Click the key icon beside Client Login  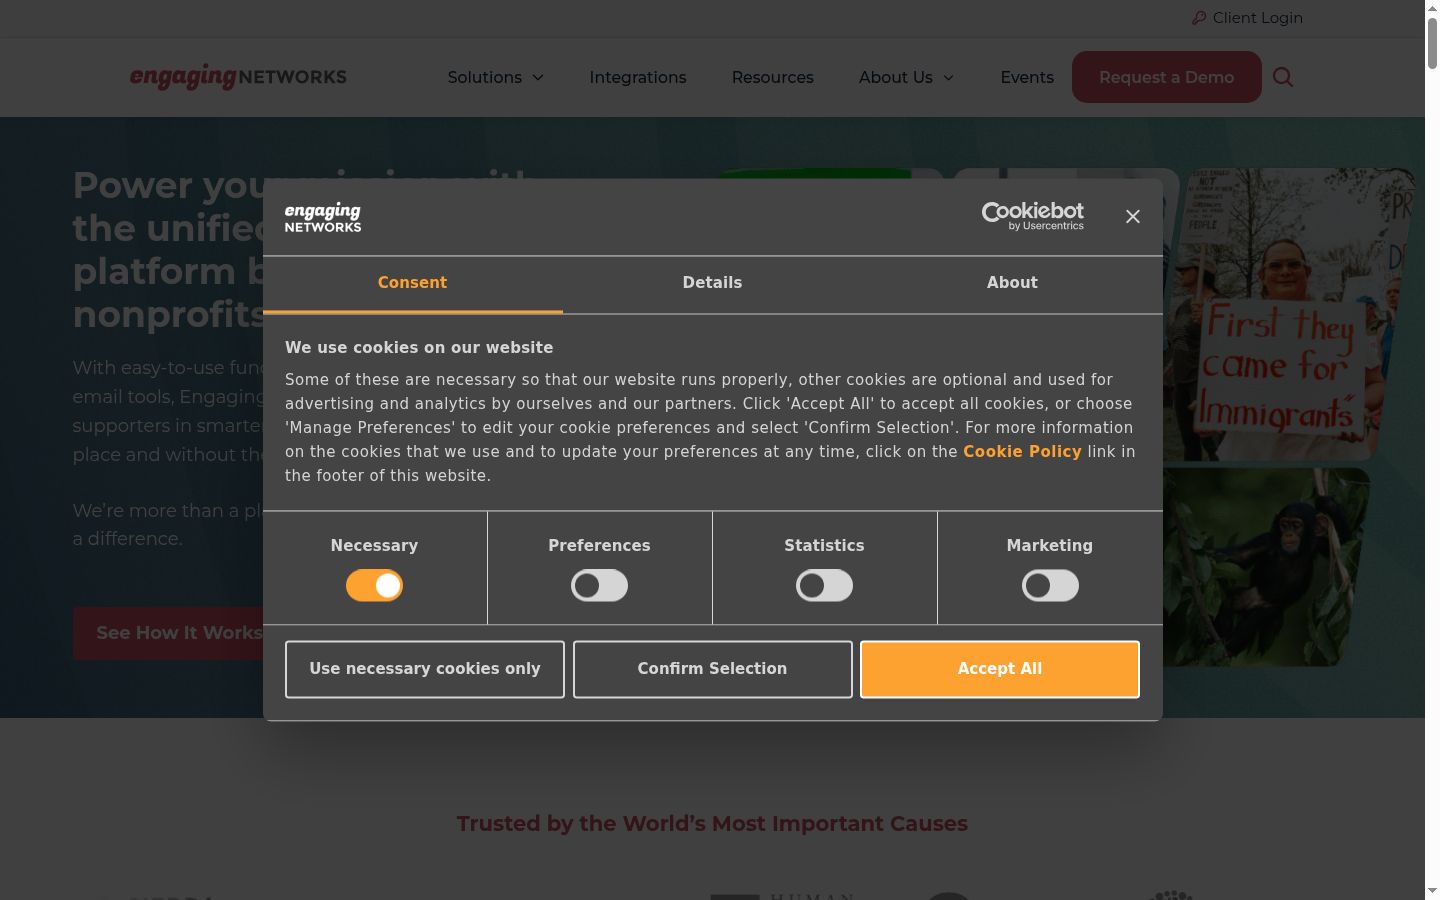(x=1199, y=18)
